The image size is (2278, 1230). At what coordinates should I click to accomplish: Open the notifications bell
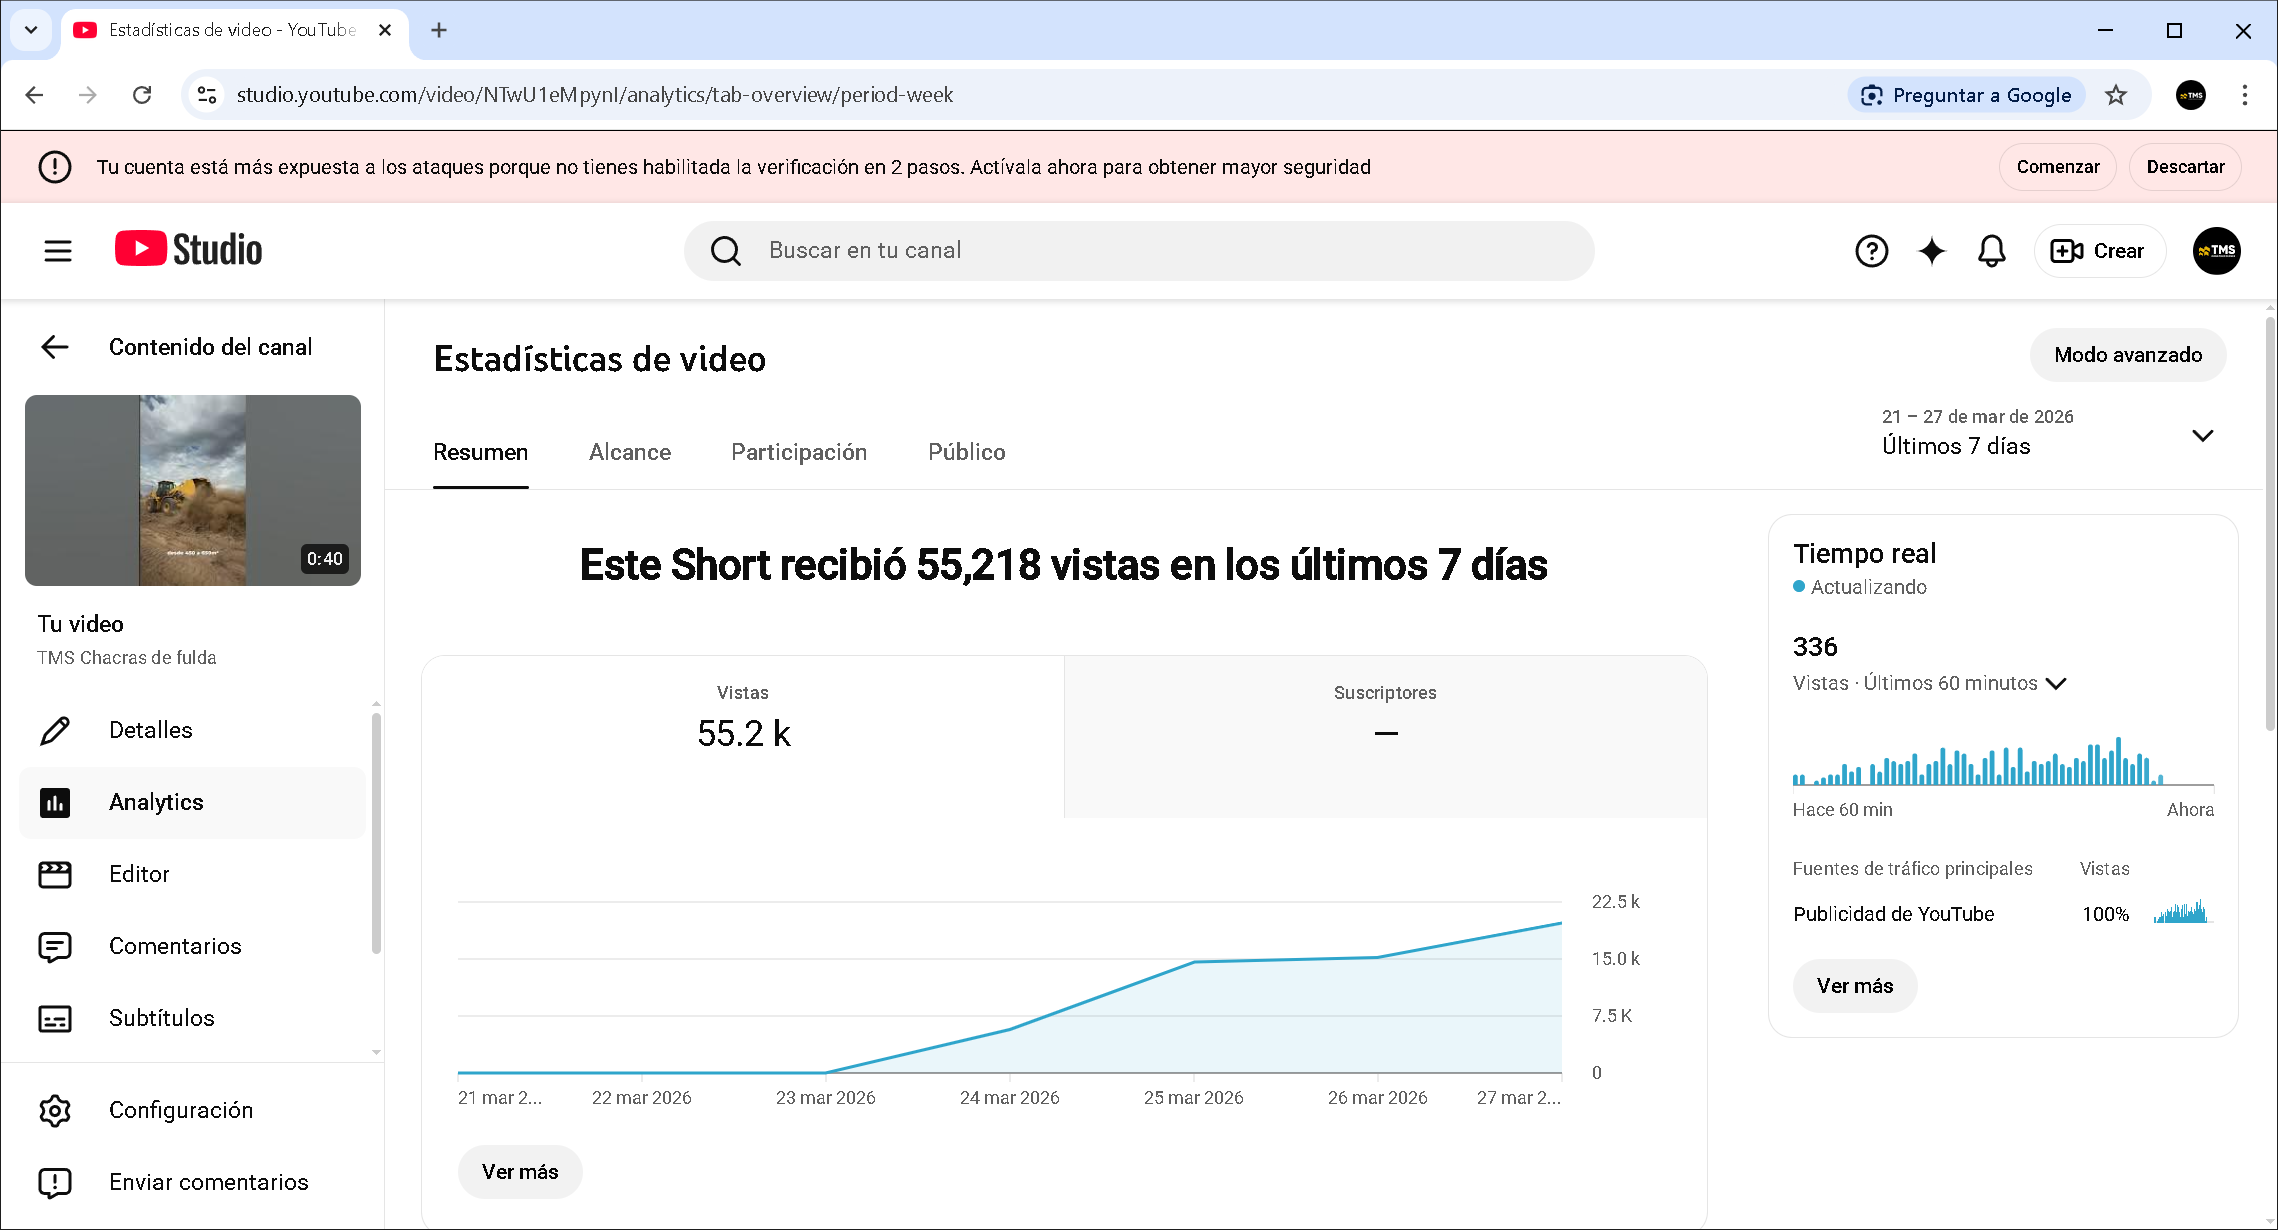click(1991, 251)
